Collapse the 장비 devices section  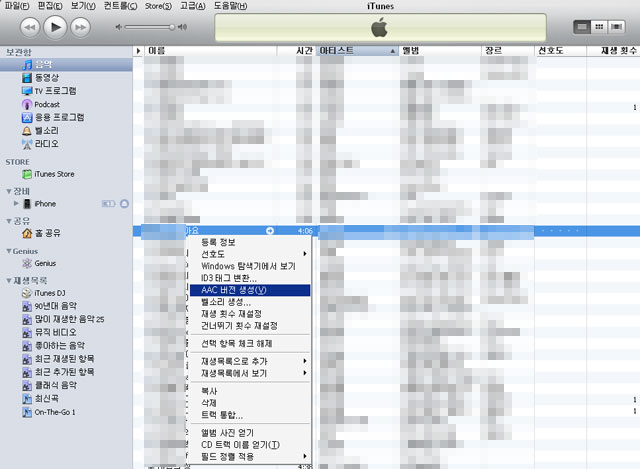coord(9,191)
